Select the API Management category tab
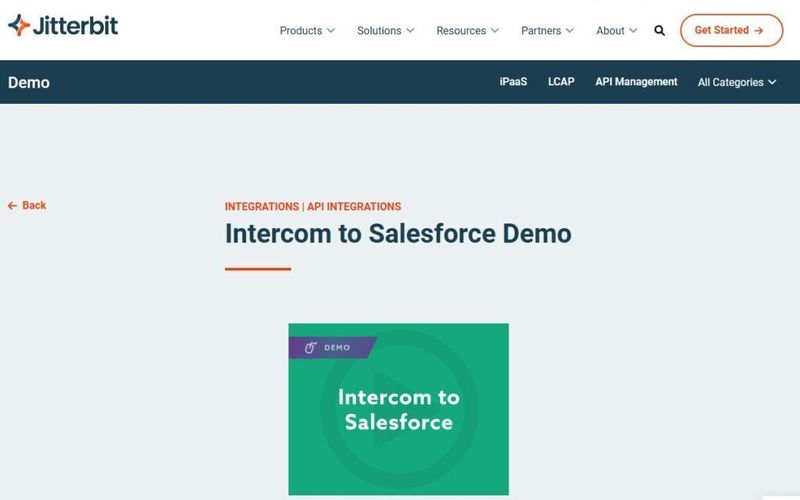 (636, 82)
